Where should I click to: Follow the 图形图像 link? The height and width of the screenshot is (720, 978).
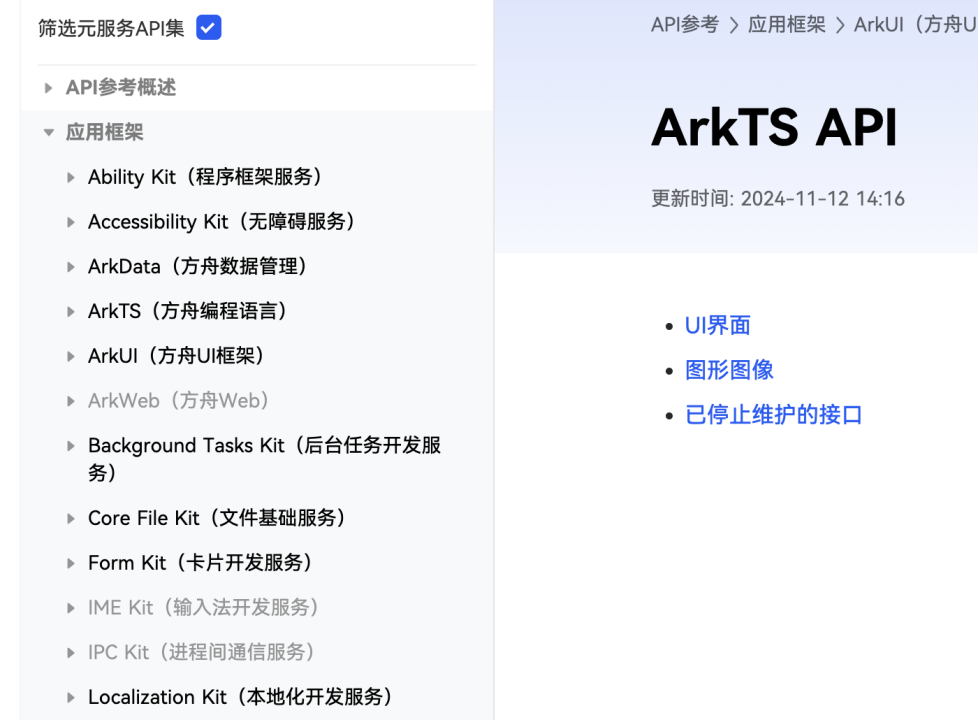729,370
